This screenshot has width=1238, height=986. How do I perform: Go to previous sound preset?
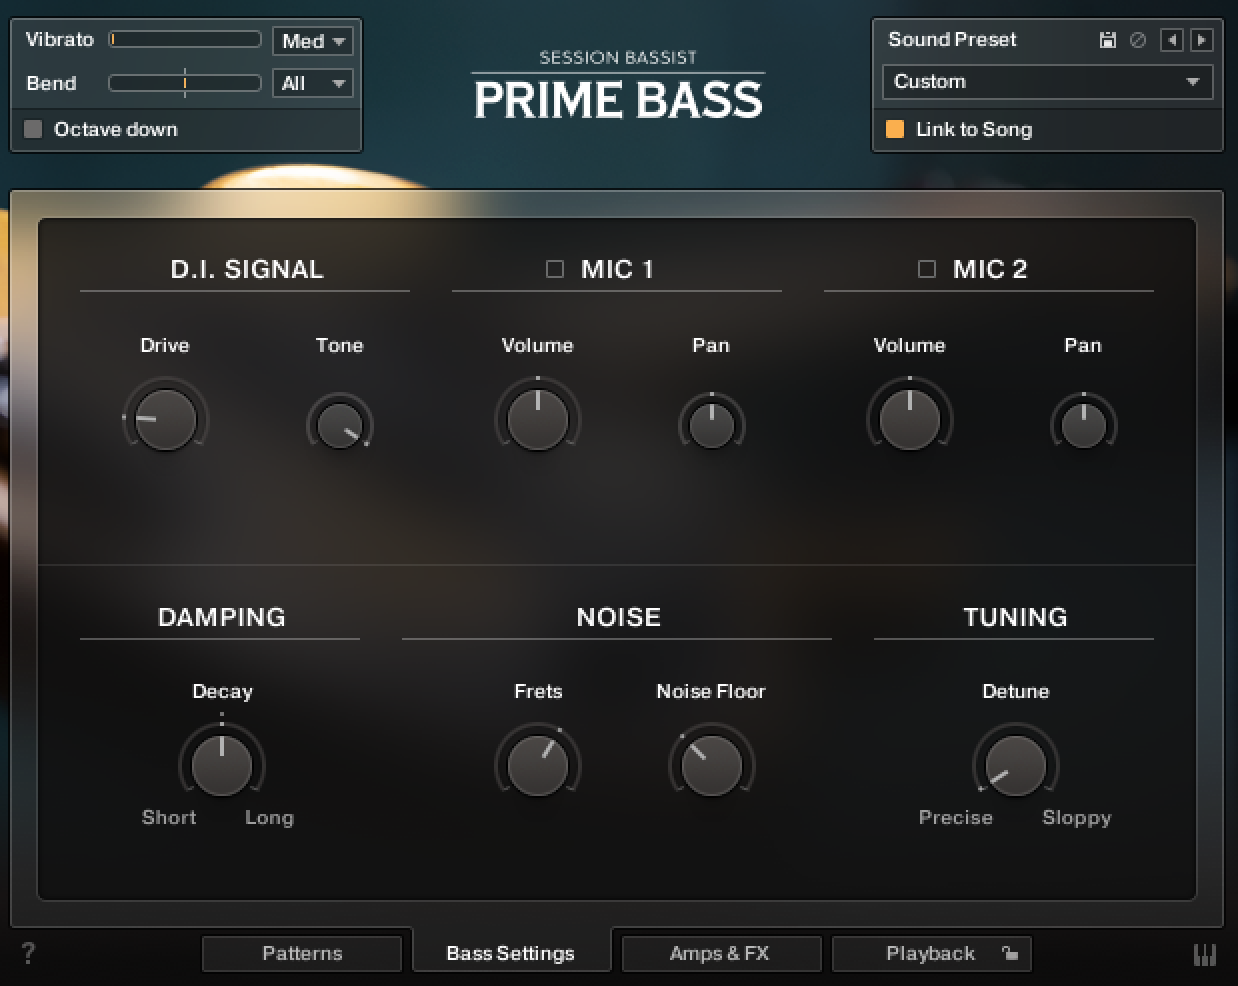(1171, 40)
